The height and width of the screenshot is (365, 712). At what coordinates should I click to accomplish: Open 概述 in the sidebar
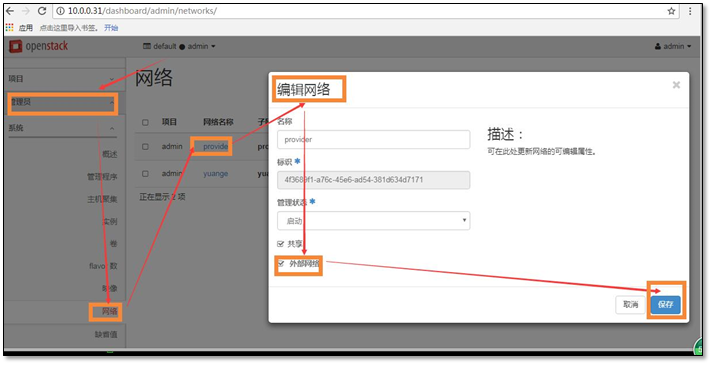click(x=109, y=154)
